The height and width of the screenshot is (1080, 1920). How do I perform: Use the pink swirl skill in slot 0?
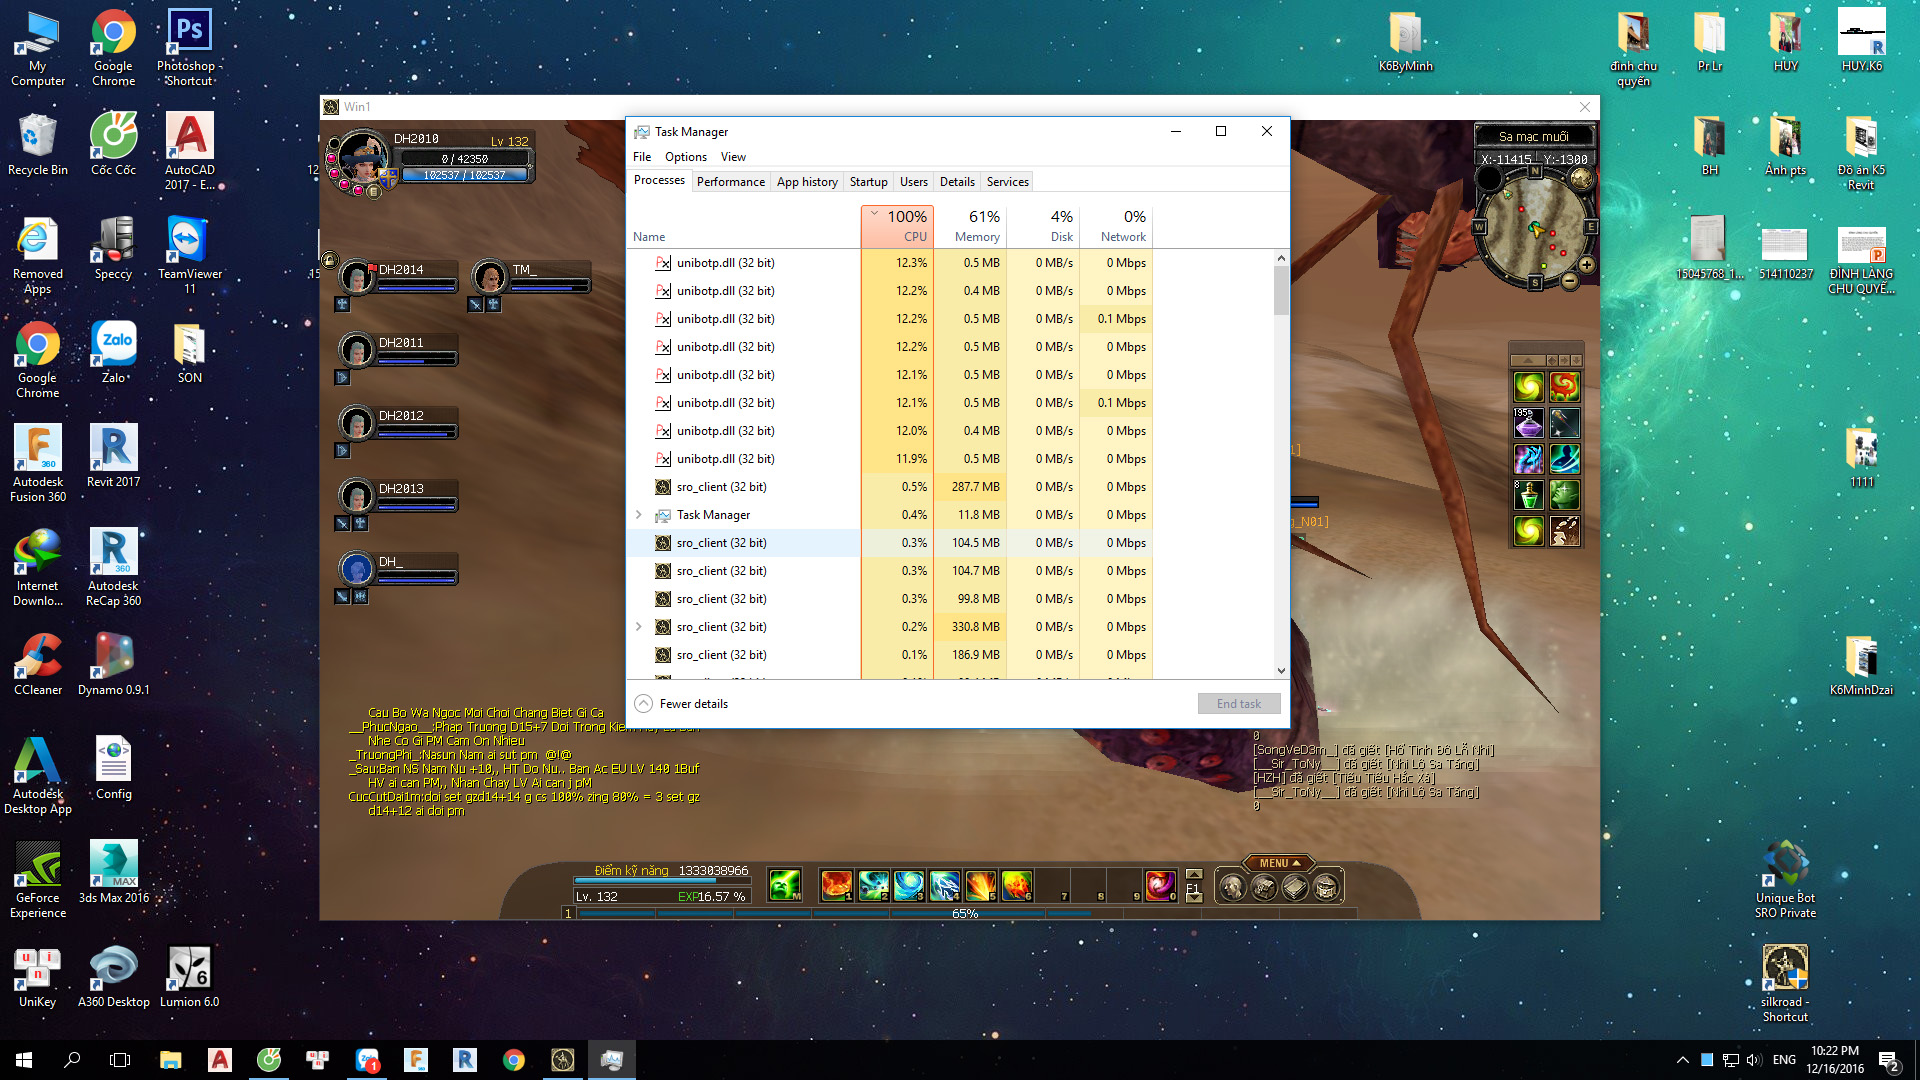(1160, 885)
